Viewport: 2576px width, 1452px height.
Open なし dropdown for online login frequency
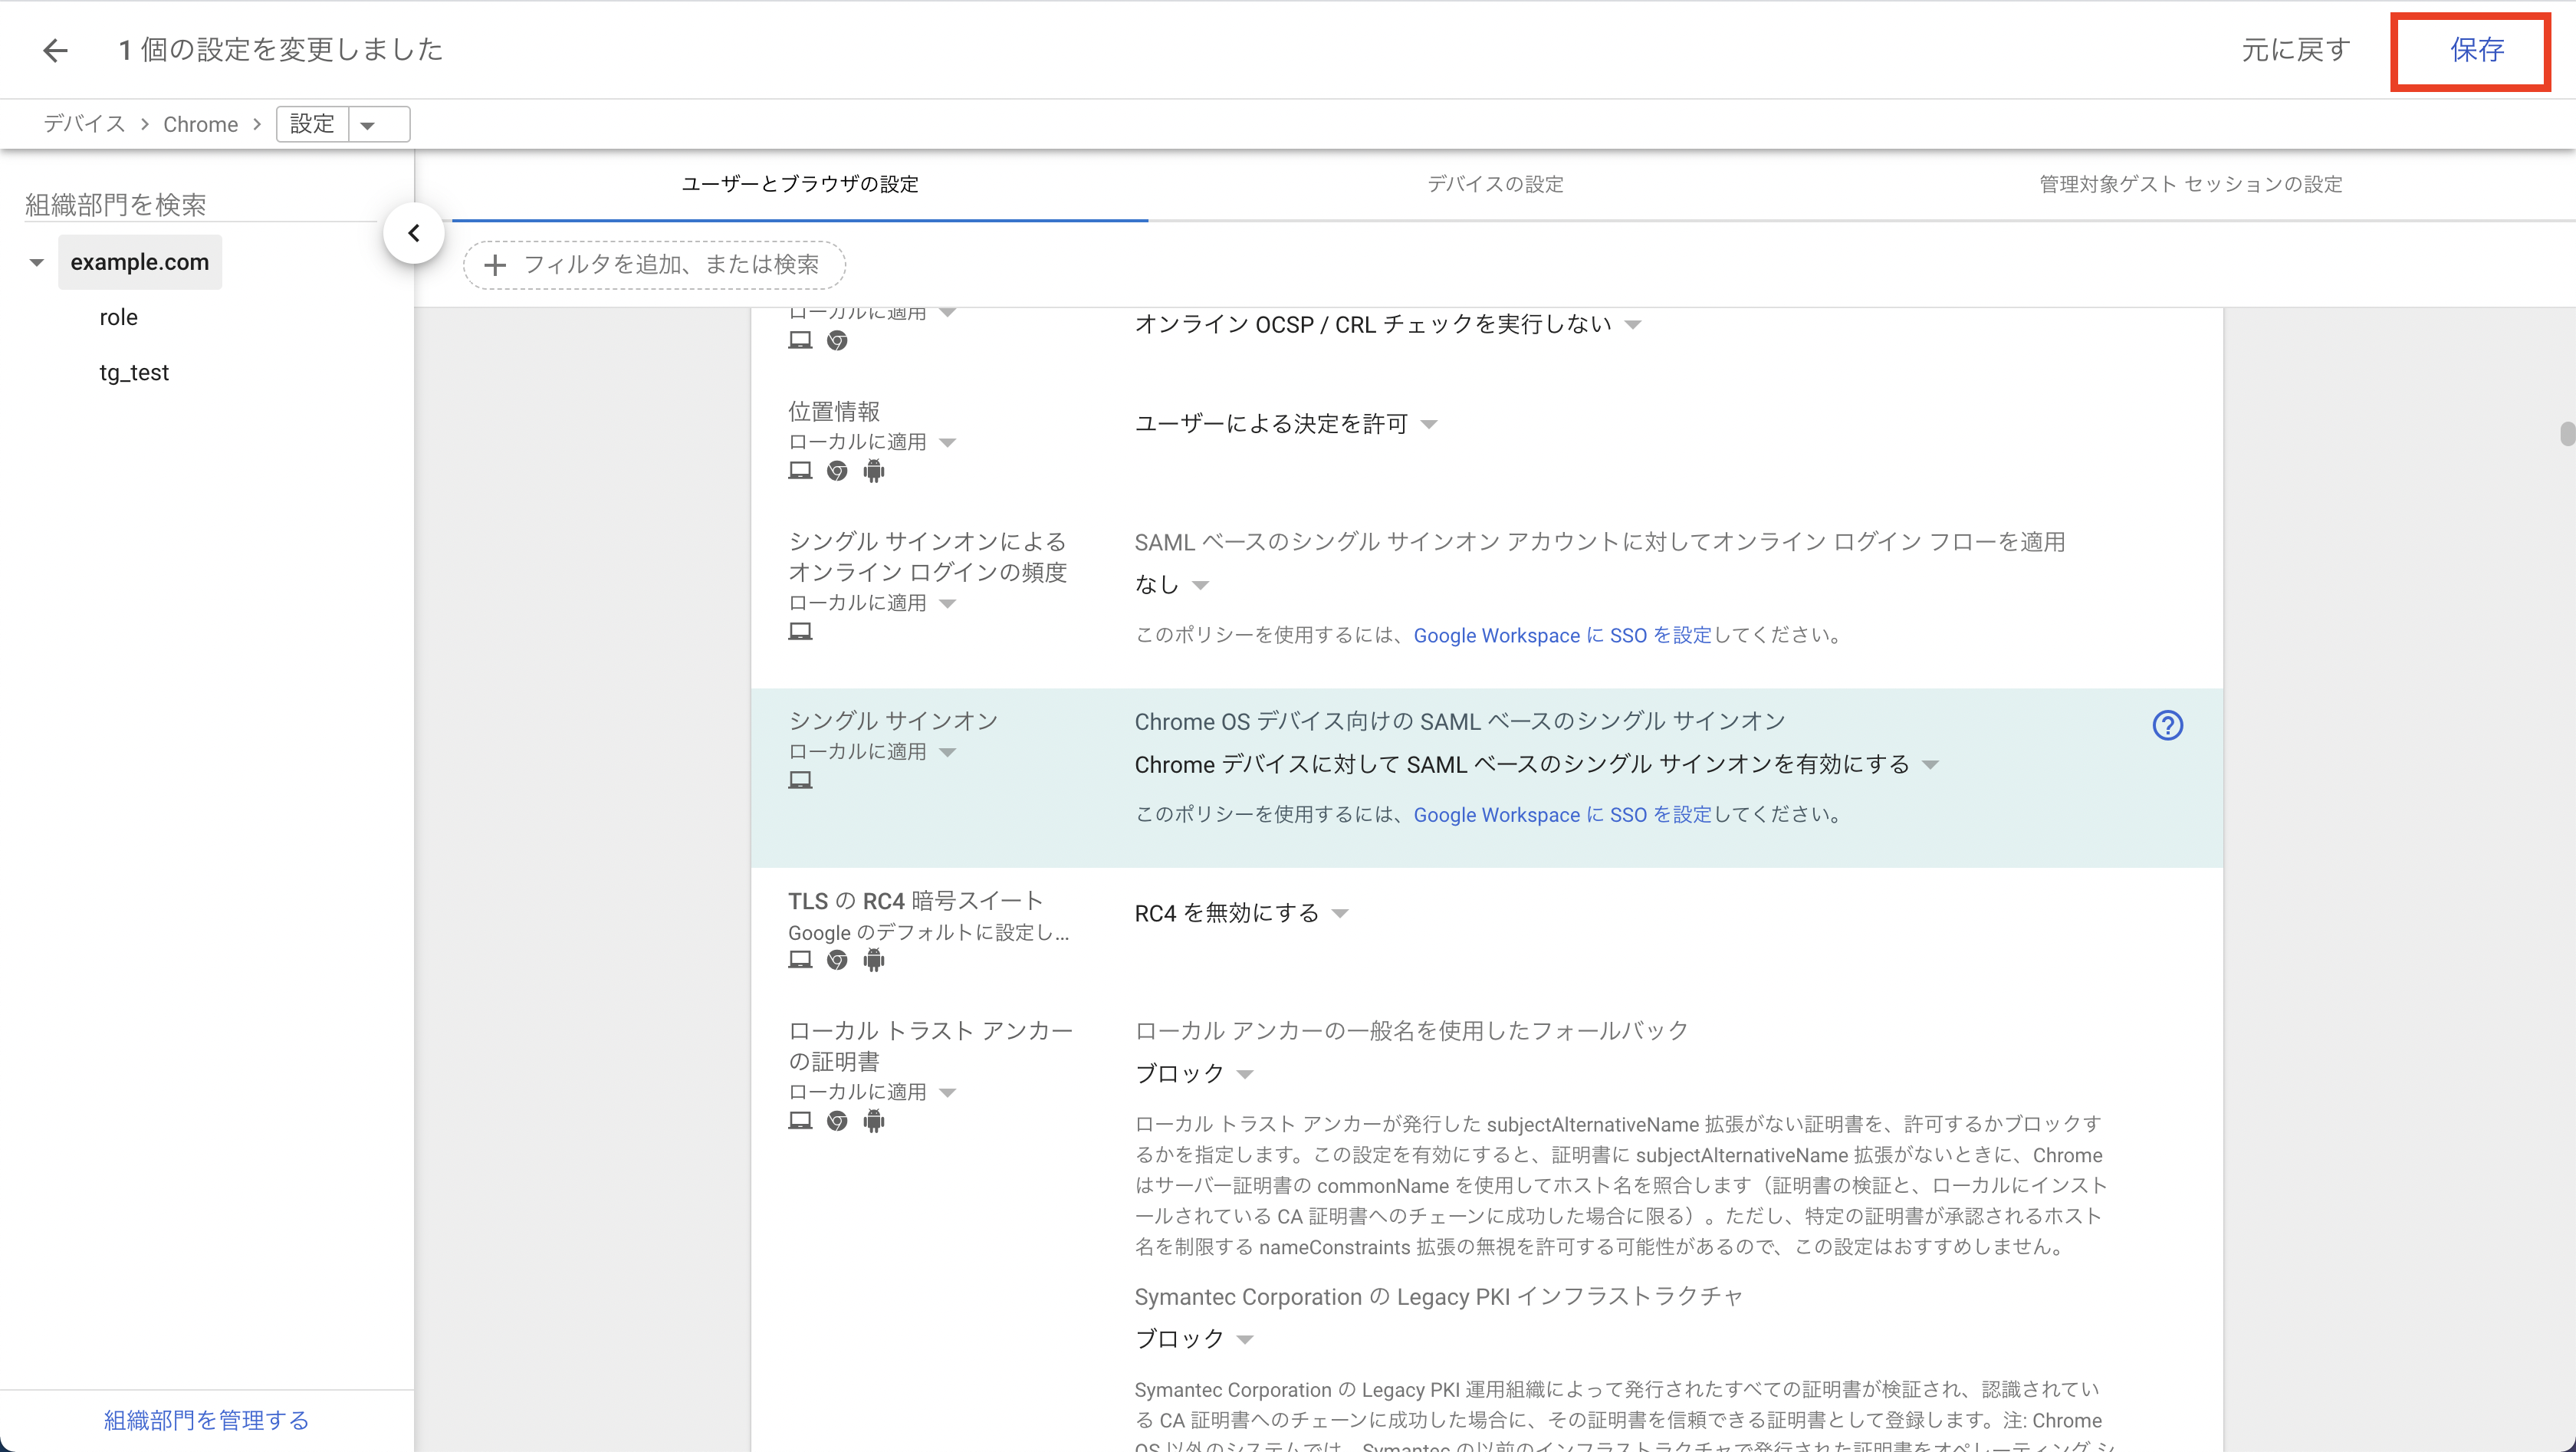tap(1171, 585)
